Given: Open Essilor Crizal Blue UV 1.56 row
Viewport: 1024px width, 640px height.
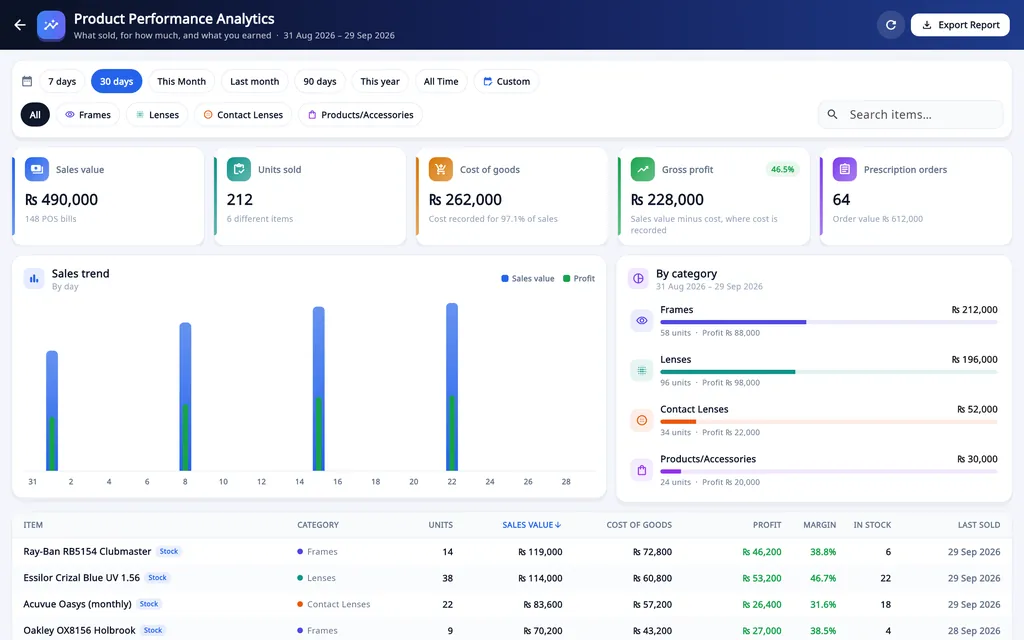Looking at the screenshot, I should [512, 578].
